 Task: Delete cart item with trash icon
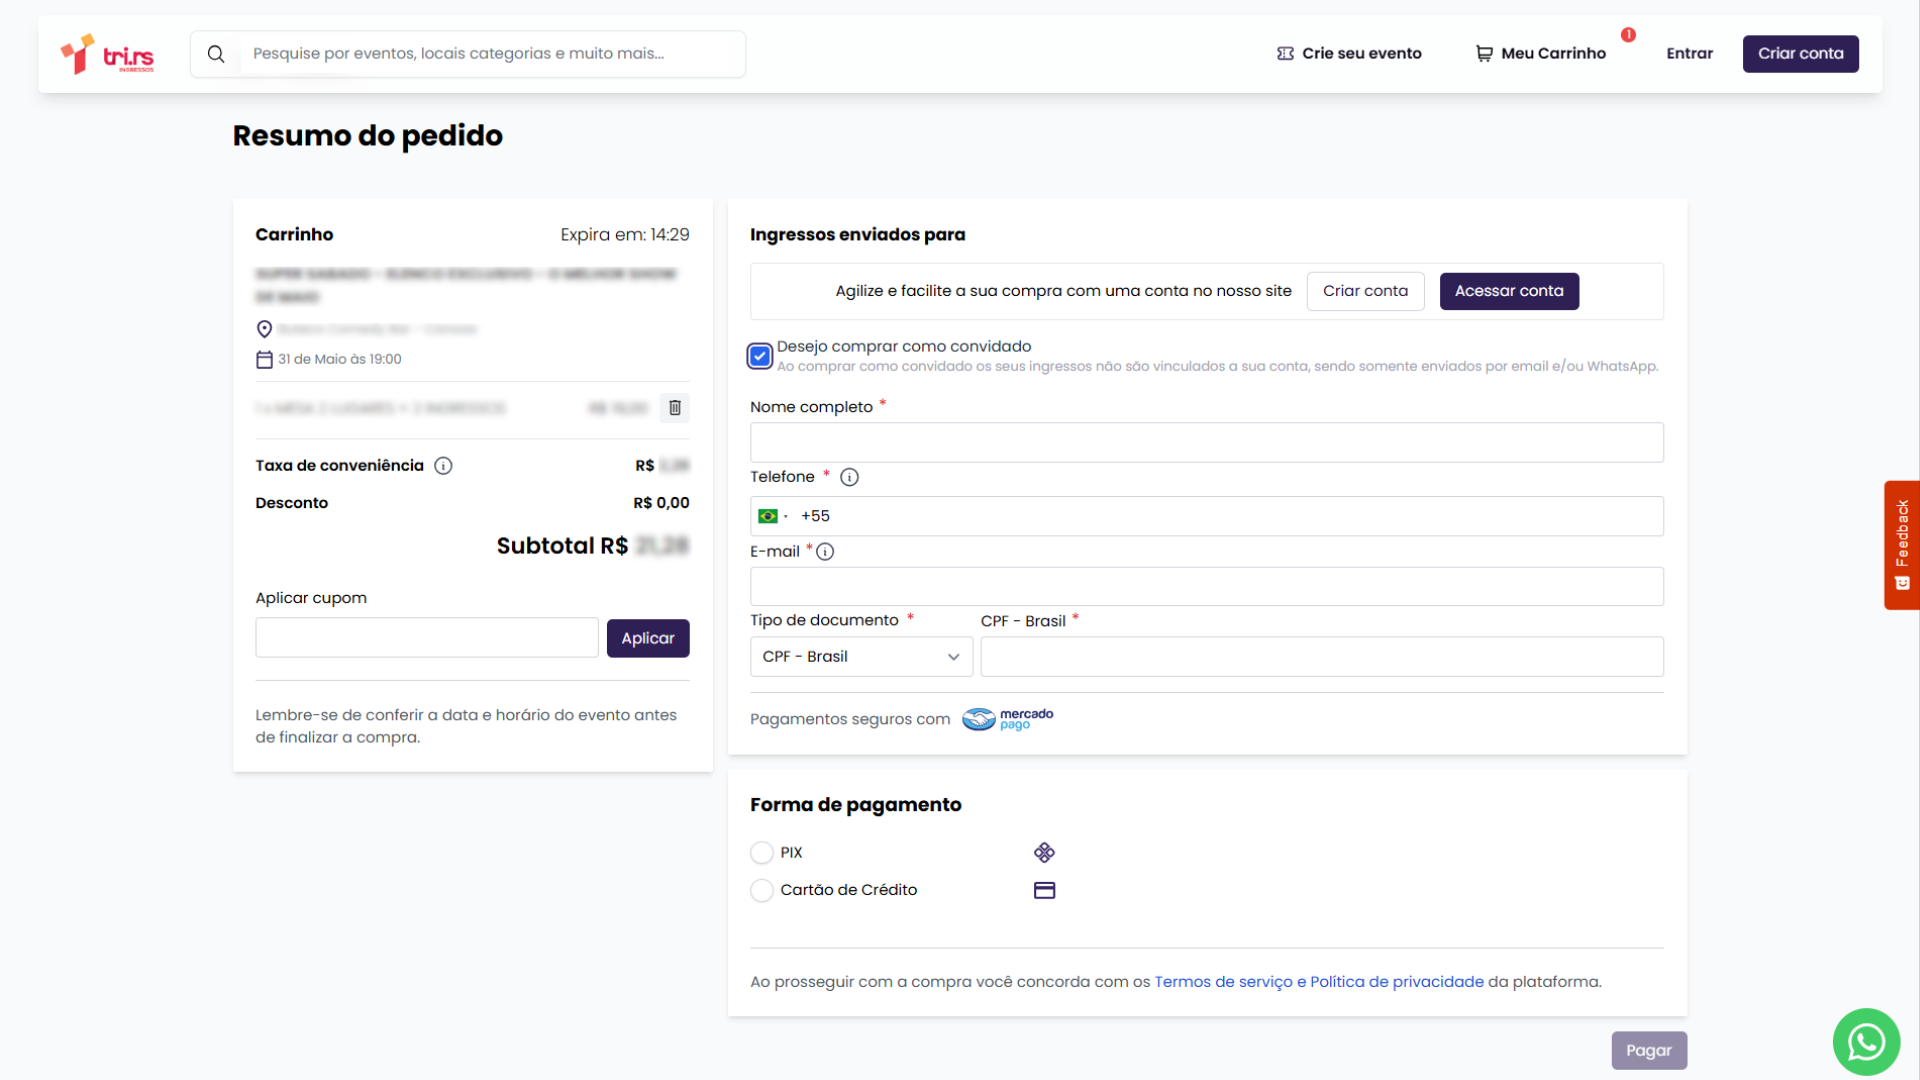coord(675,408)
